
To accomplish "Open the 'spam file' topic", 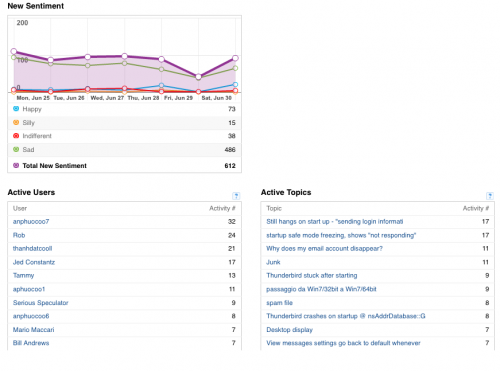I will pos(279,303).
